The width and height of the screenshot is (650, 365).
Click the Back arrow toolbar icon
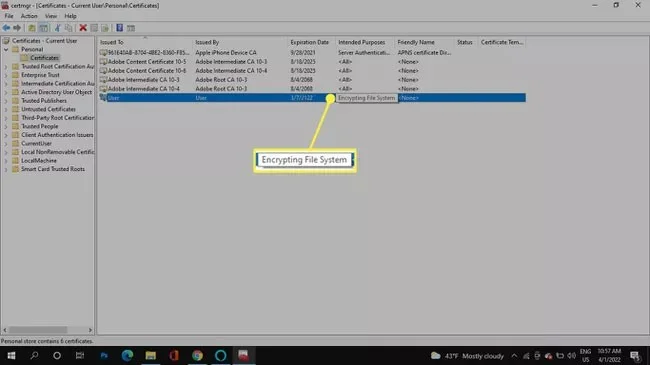(x=6, y=28)
